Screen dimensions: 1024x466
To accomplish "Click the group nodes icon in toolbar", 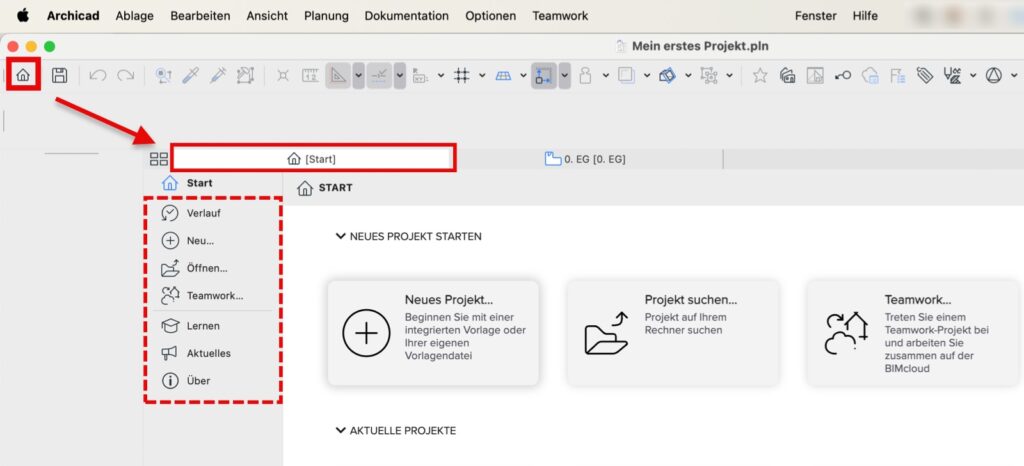I will pyautogui.click(x=709, y=76).
